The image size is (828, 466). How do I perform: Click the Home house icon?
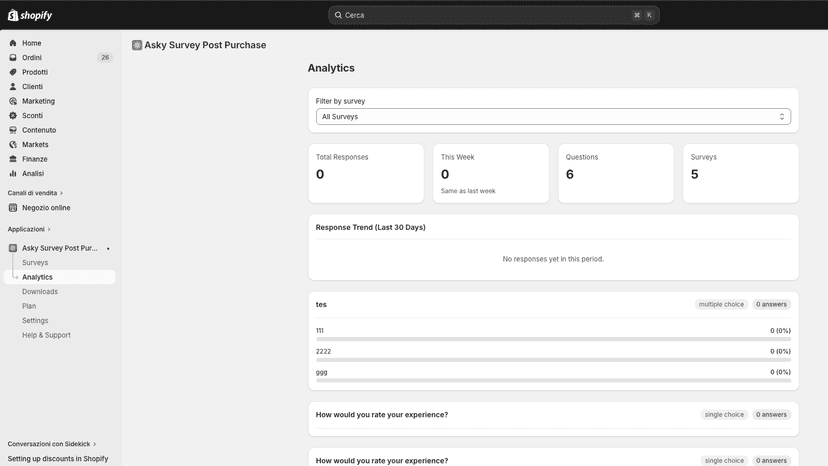tap(13, 43)
